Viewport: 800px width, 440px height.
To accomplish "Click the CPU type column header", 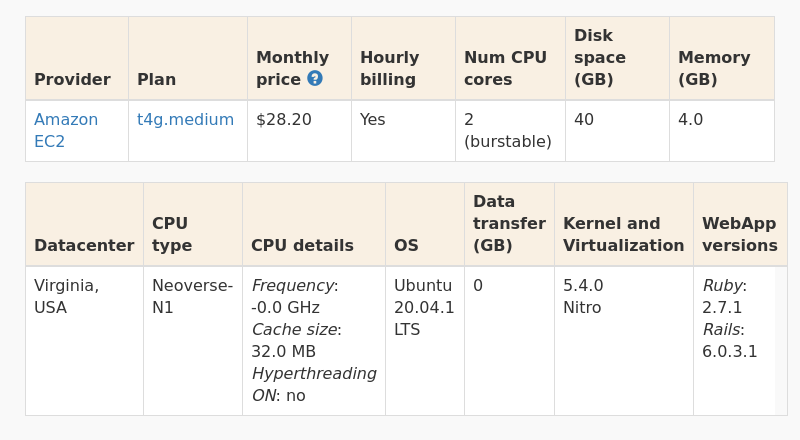I will pyautogui.click(x=172, y=235).
